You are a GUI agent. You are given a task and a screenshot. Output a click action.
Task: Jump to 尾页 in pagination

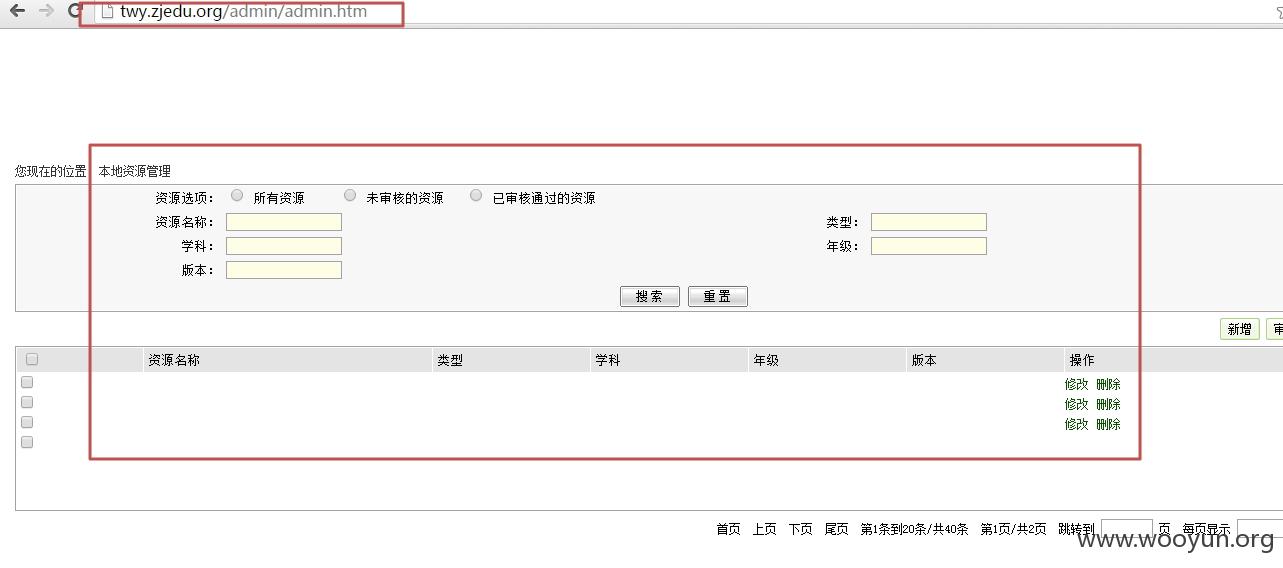tap(836, 529)
